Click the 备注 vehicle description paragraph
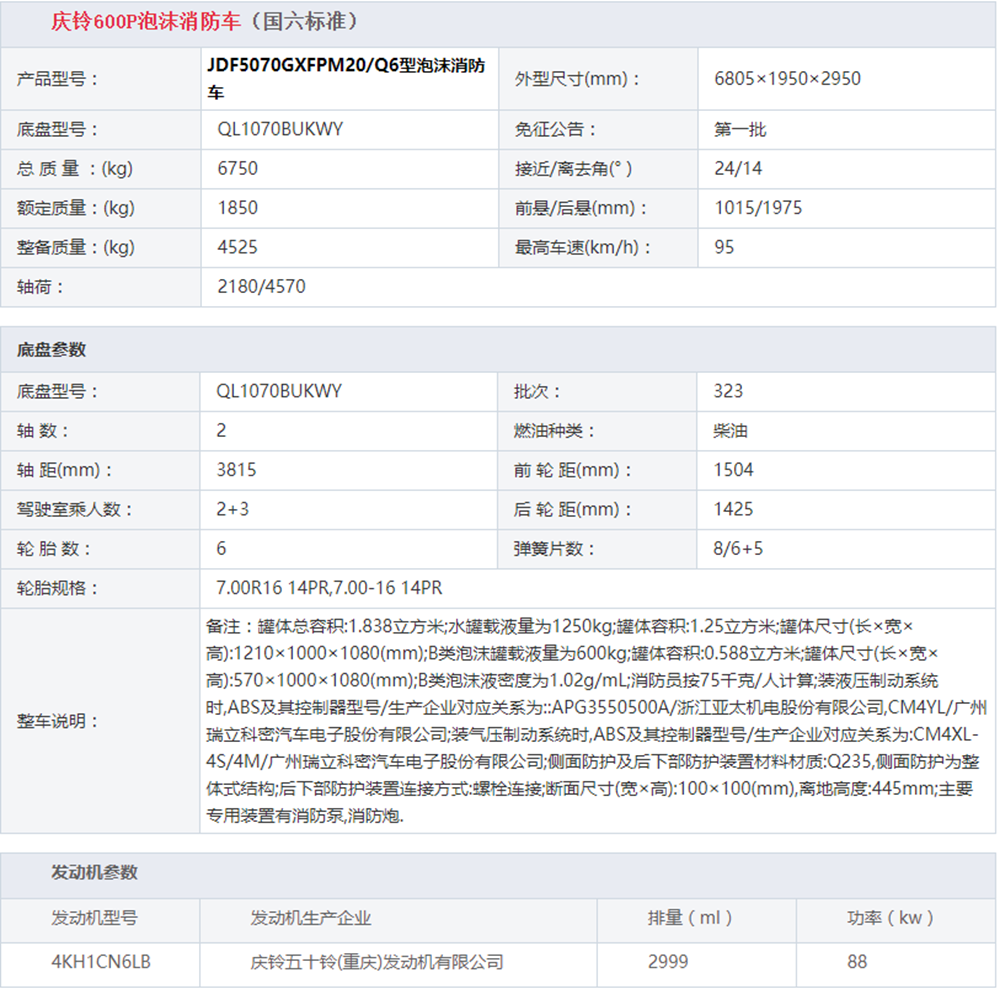This screenshot has height=989, width=1000. click(596, 721)
